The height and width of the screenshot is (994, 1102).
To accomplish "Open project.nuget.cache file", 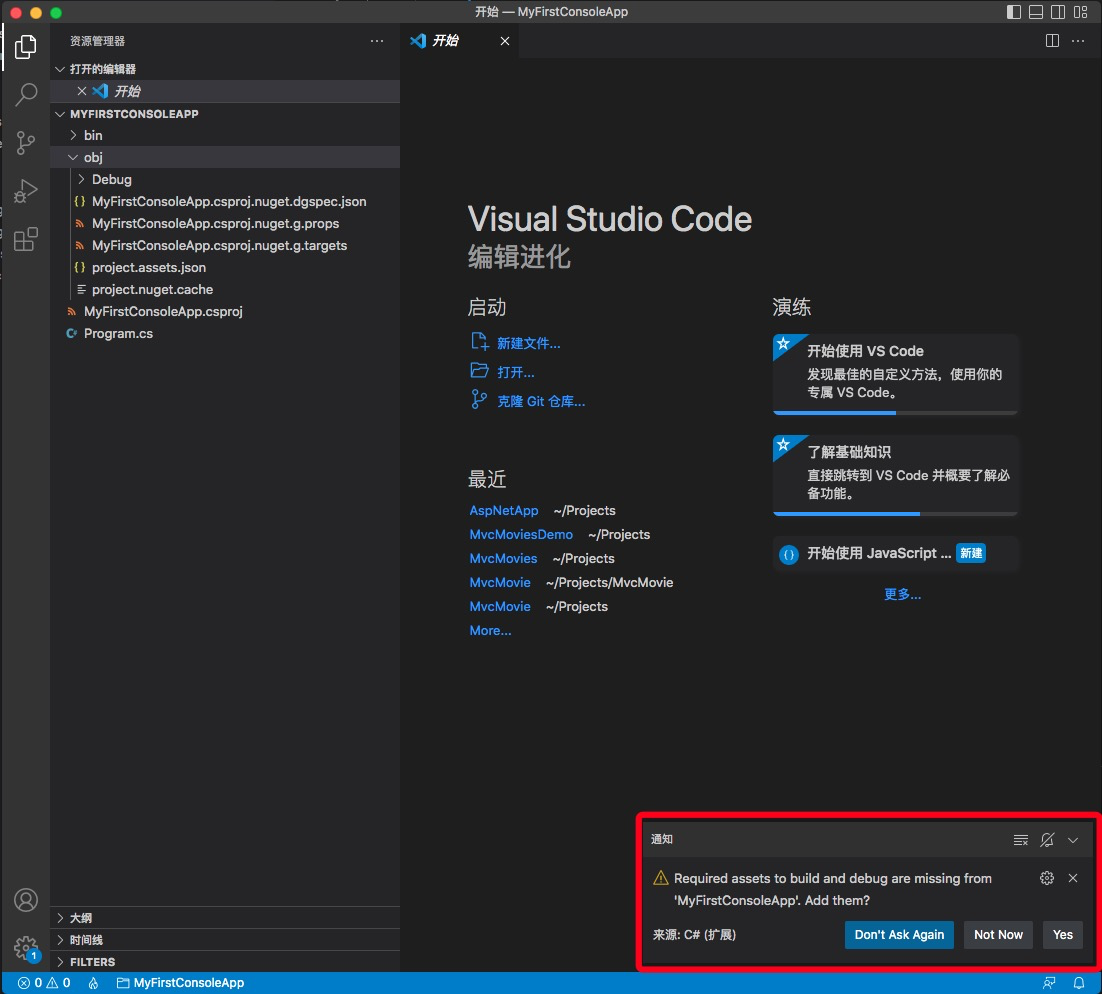I will click(x=225, y=289).
